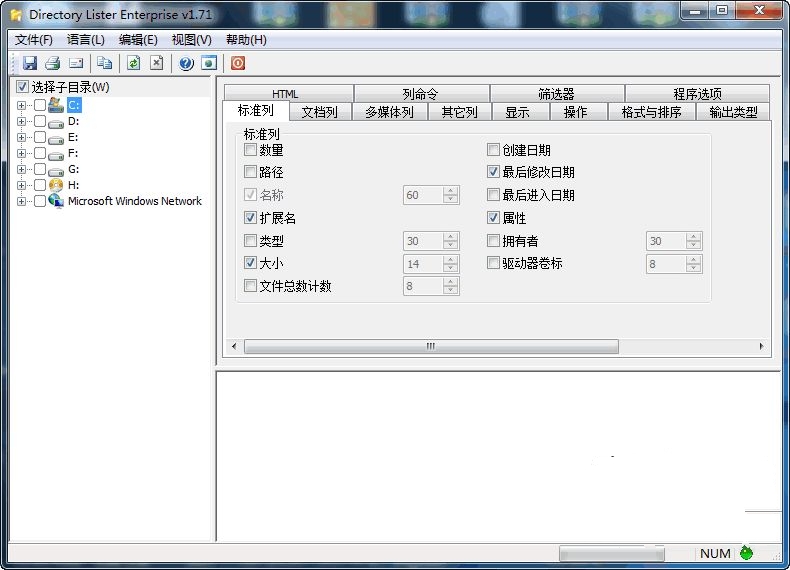Click the Microsoft Windows Network globe icon
Image resolution: width=790 pixels, height=570 pixels.
coord(56,201)
